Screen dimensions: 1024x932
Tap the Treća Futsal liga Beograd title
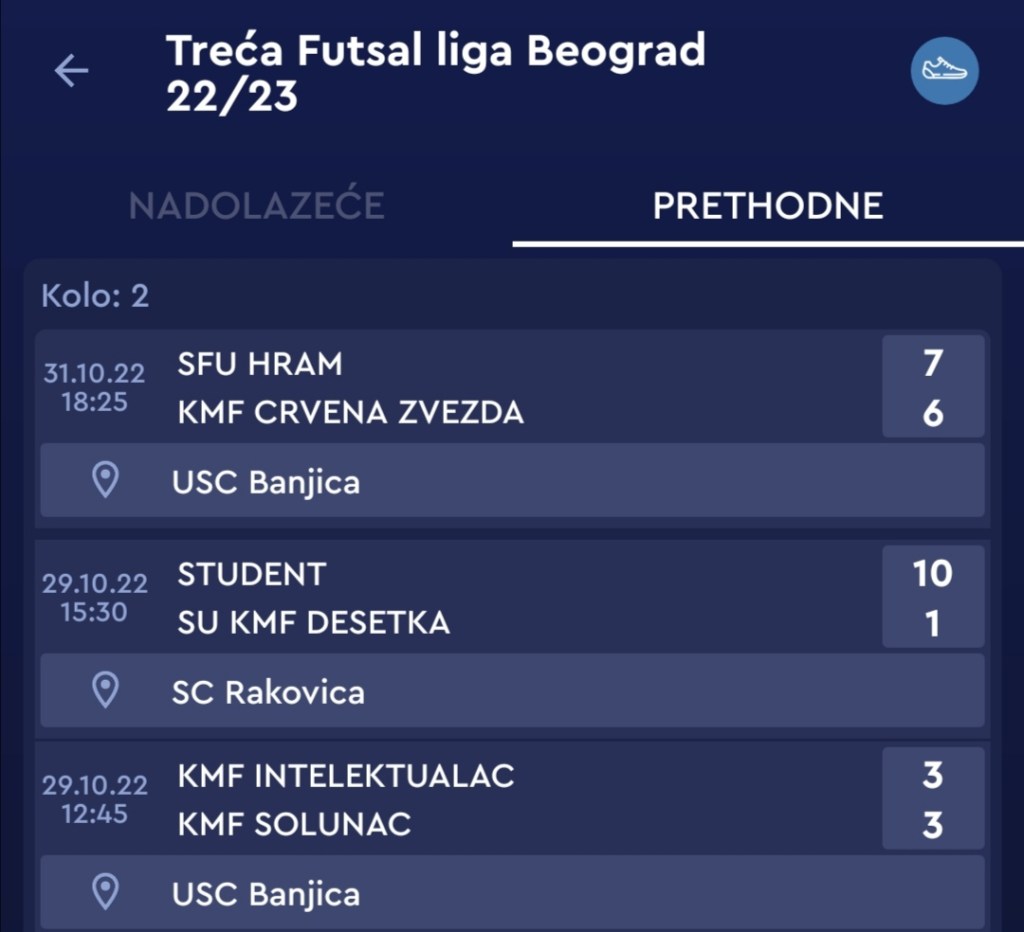coord(435,72)
